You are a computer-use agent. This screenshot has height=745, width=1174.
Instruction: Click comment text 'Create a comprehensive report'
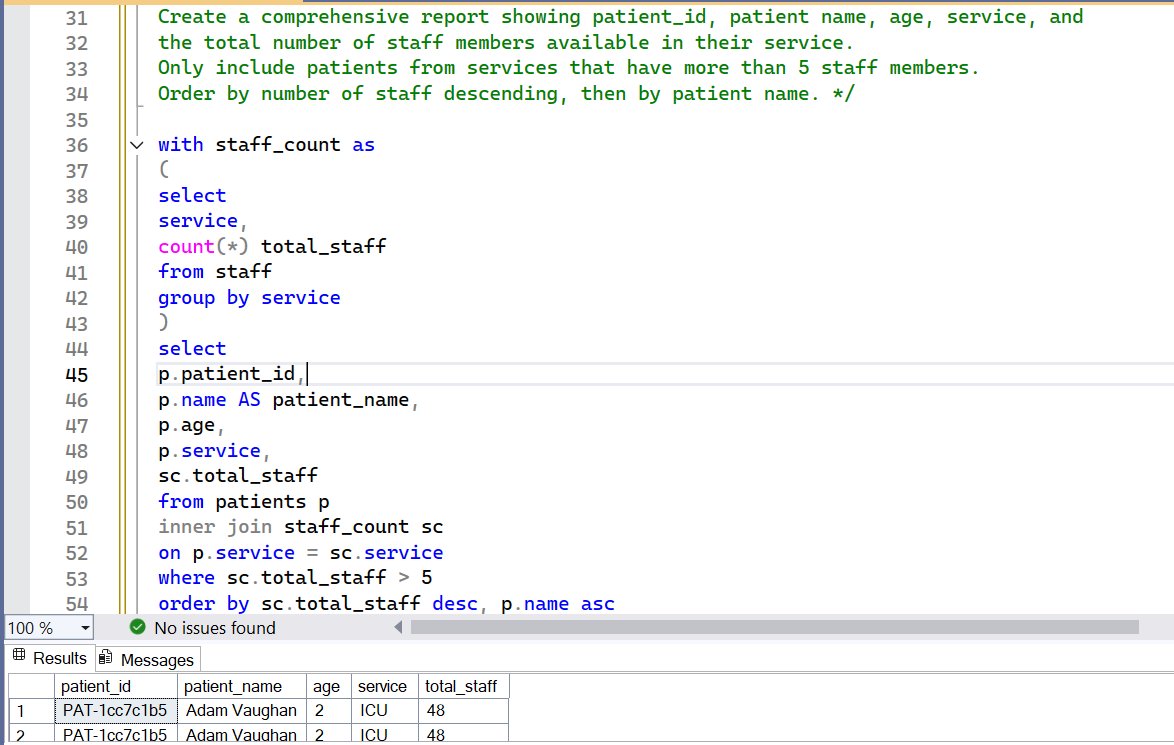(x=323, y=16)
